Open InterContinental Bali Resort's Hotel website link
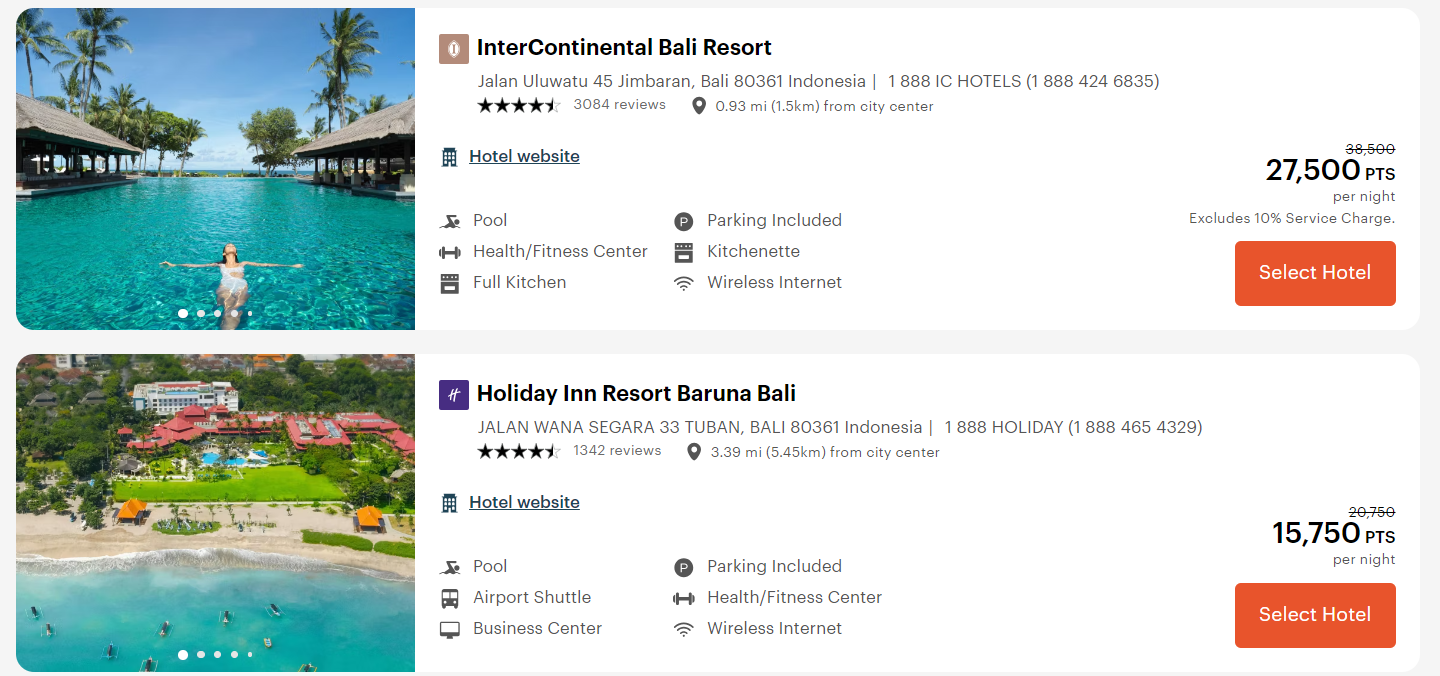The image size is (1440, 676). click(524, 156)
